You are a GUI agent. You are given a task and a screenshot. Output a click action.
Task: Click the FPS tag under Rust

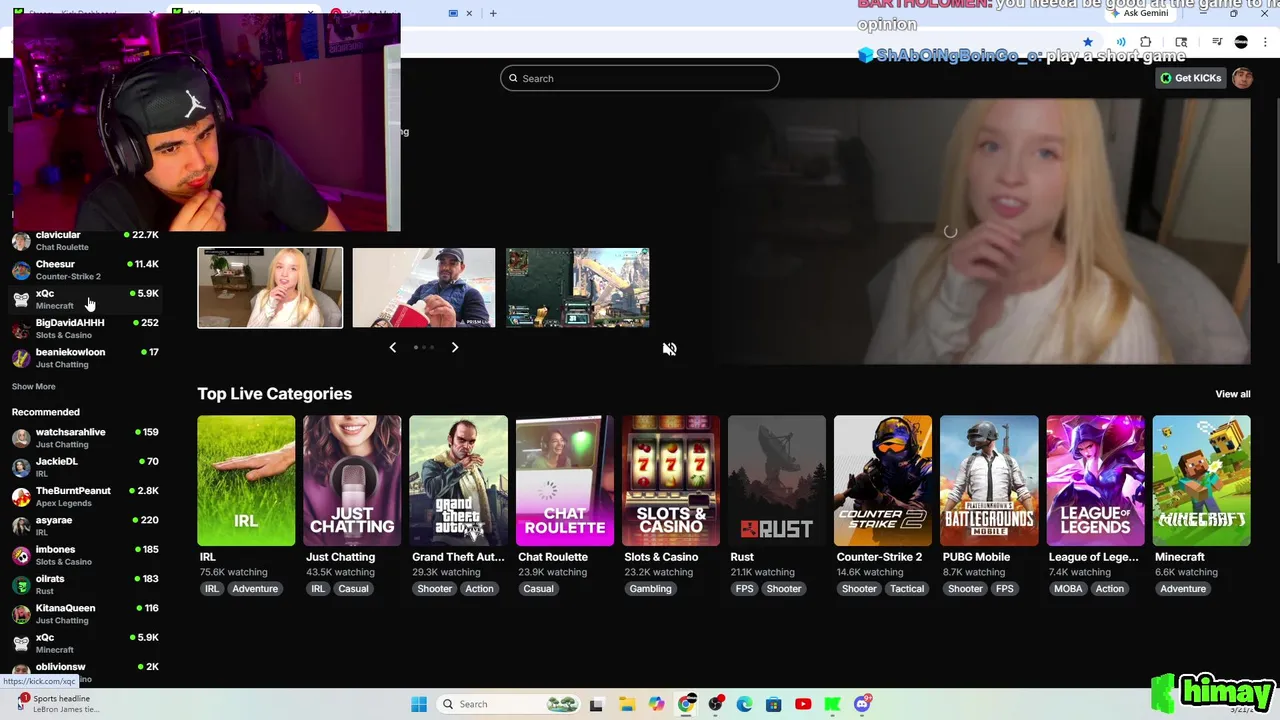[x=744, y=589]
